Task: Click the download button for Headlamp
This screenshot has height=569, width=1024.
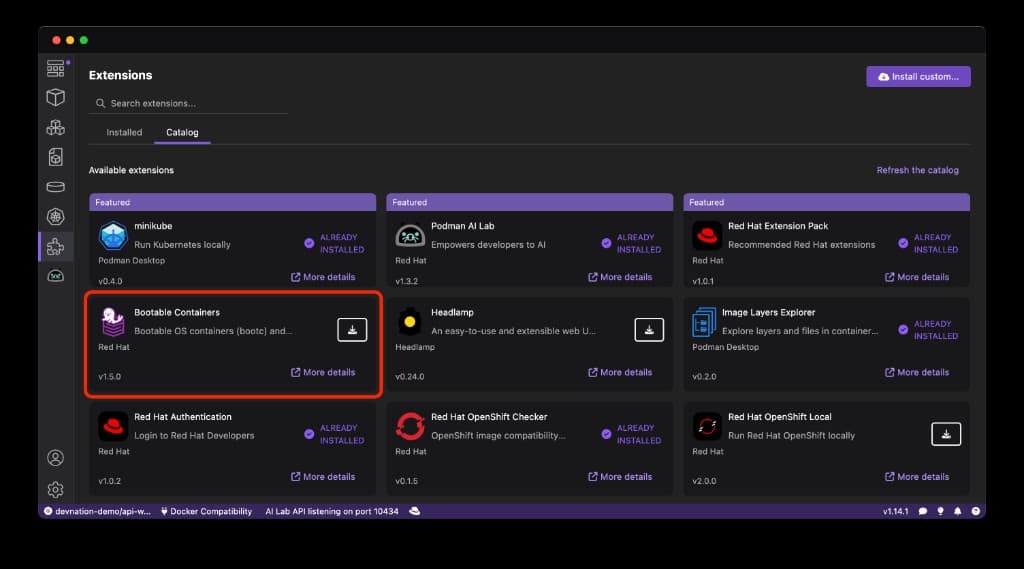Action: 649,329
